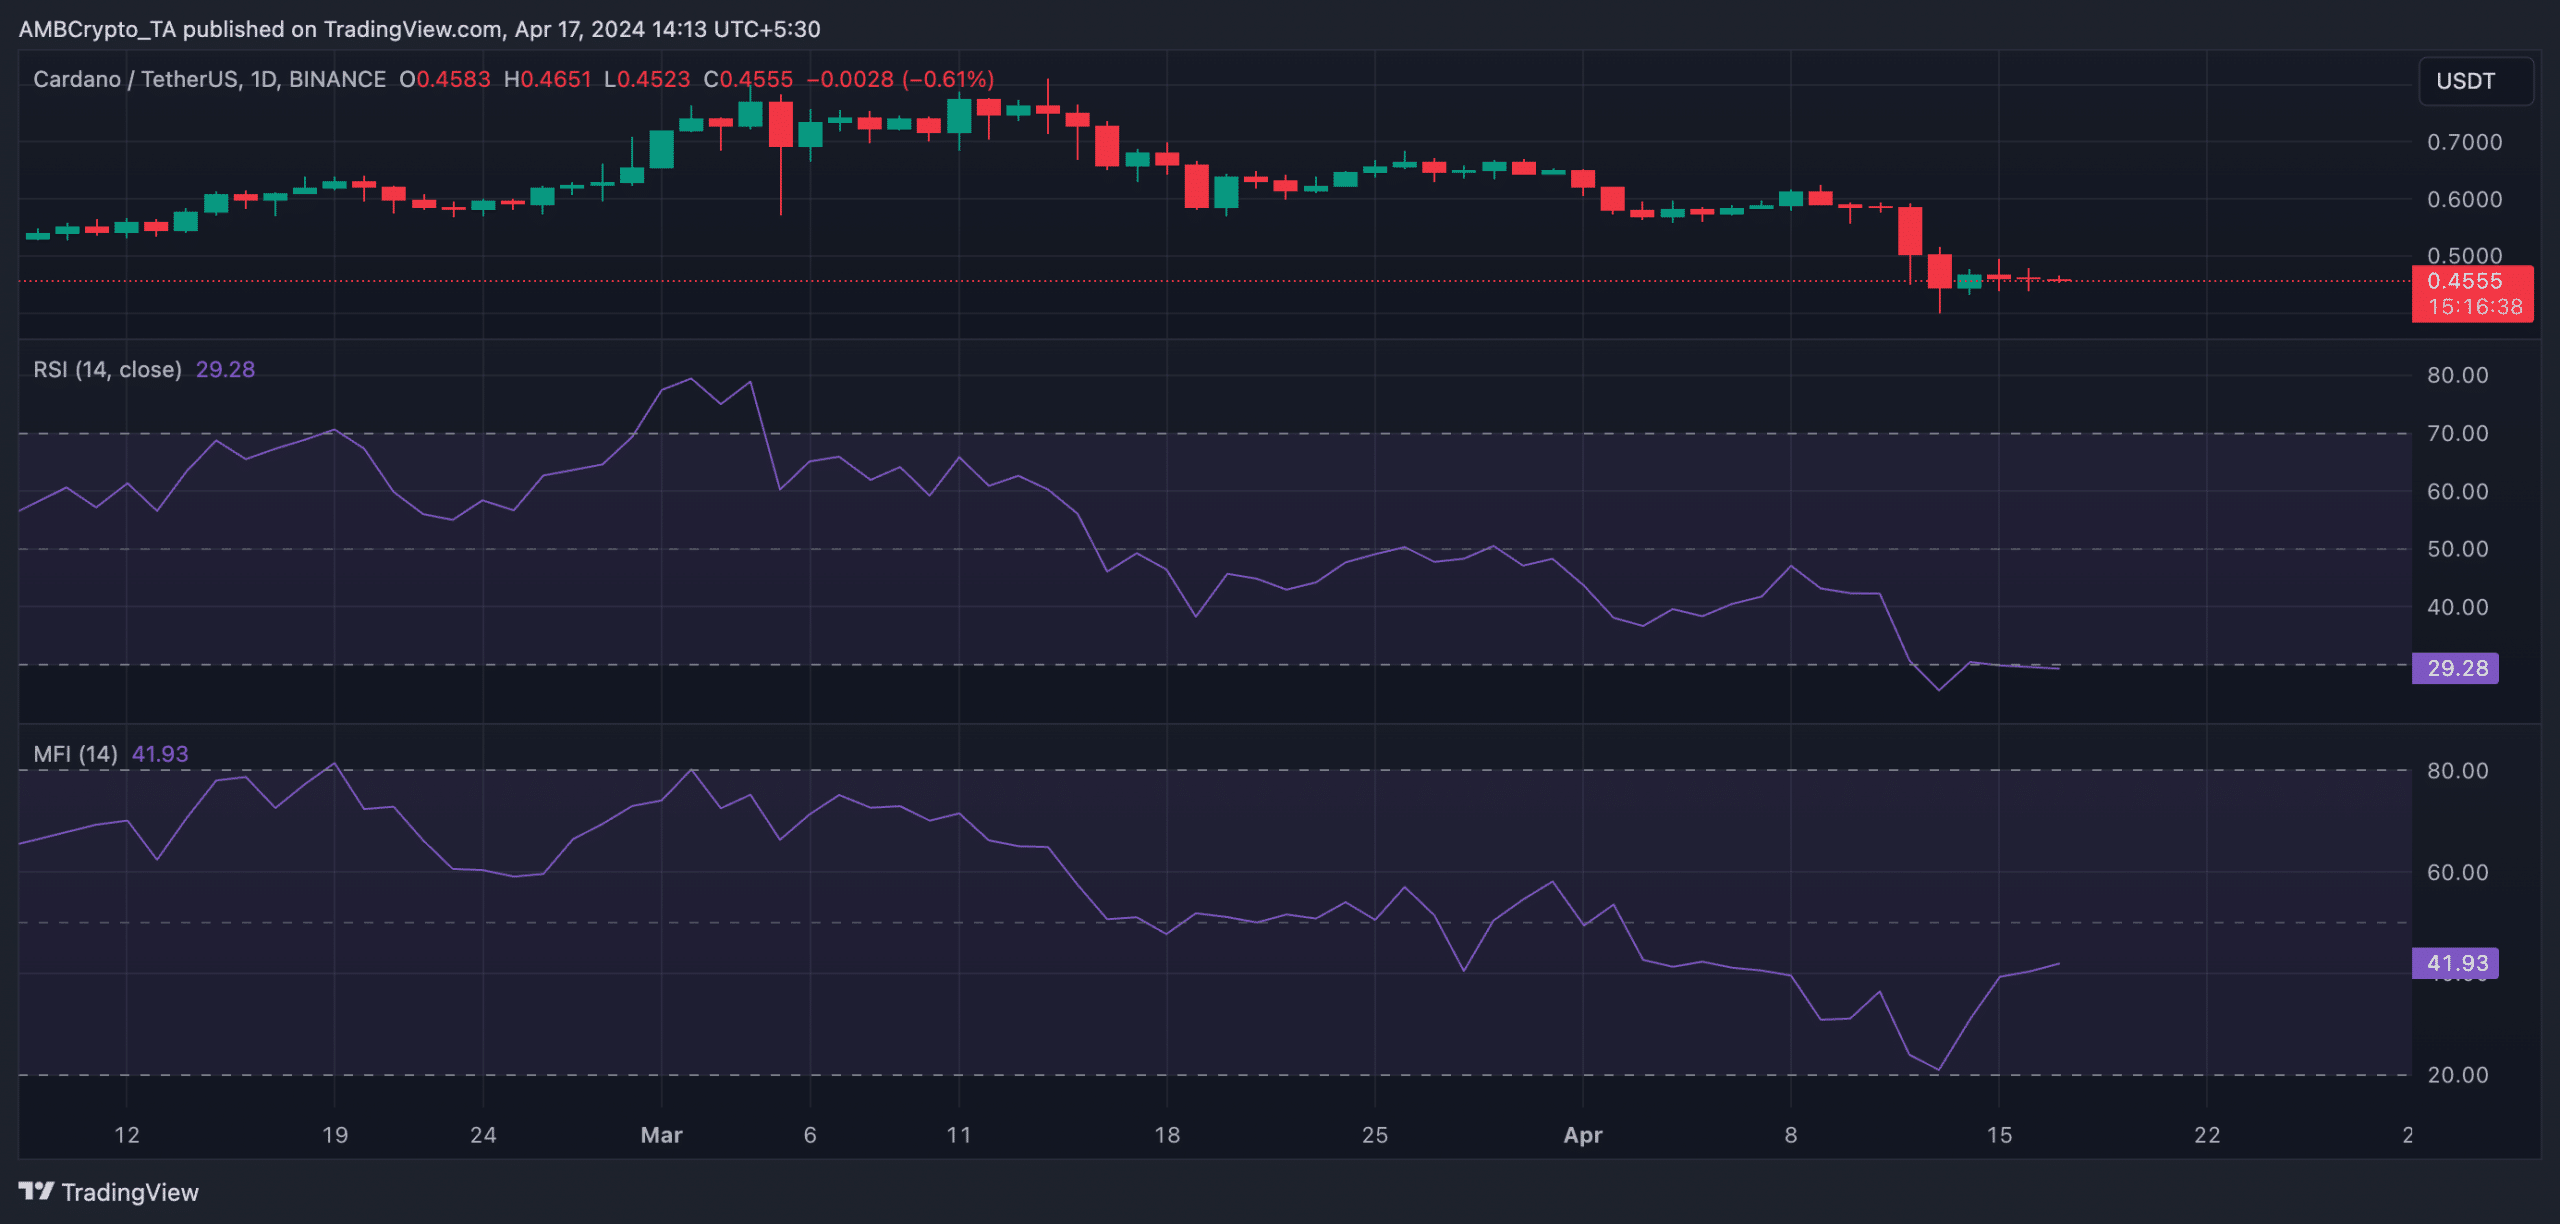Screen dimensions: 2560x1224
Task: Click the date 8 on the time axis
Action: tap(1791, 1135)
